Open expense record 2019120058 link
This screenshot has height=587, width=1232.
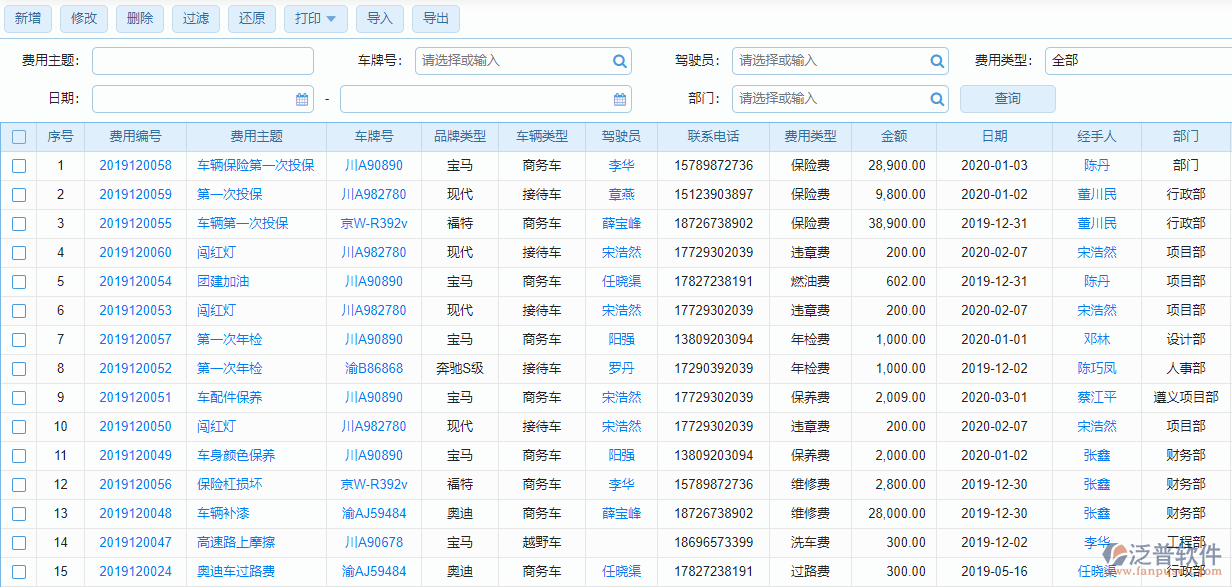click(x=135, y=166)
